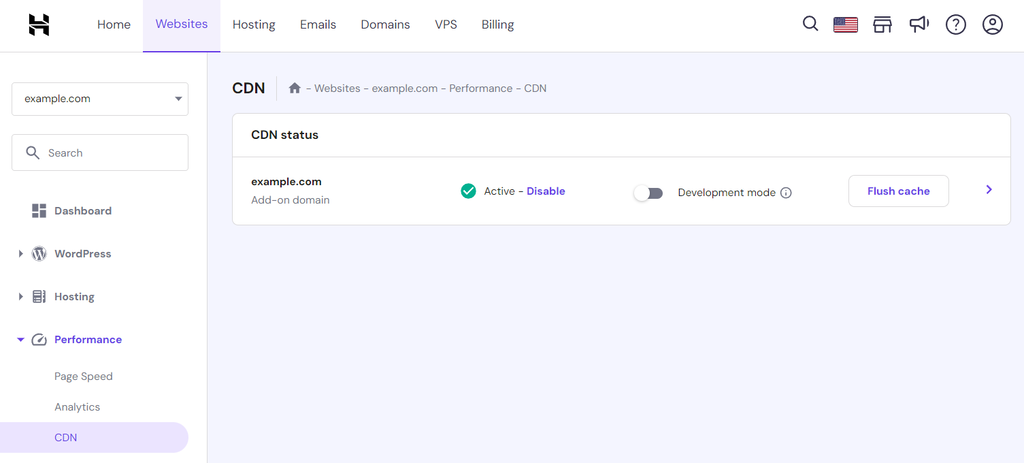Viewport: 1024px width, 463px height.
Task: Collapse the Performance sidebar section
Action: click(21, 340)
